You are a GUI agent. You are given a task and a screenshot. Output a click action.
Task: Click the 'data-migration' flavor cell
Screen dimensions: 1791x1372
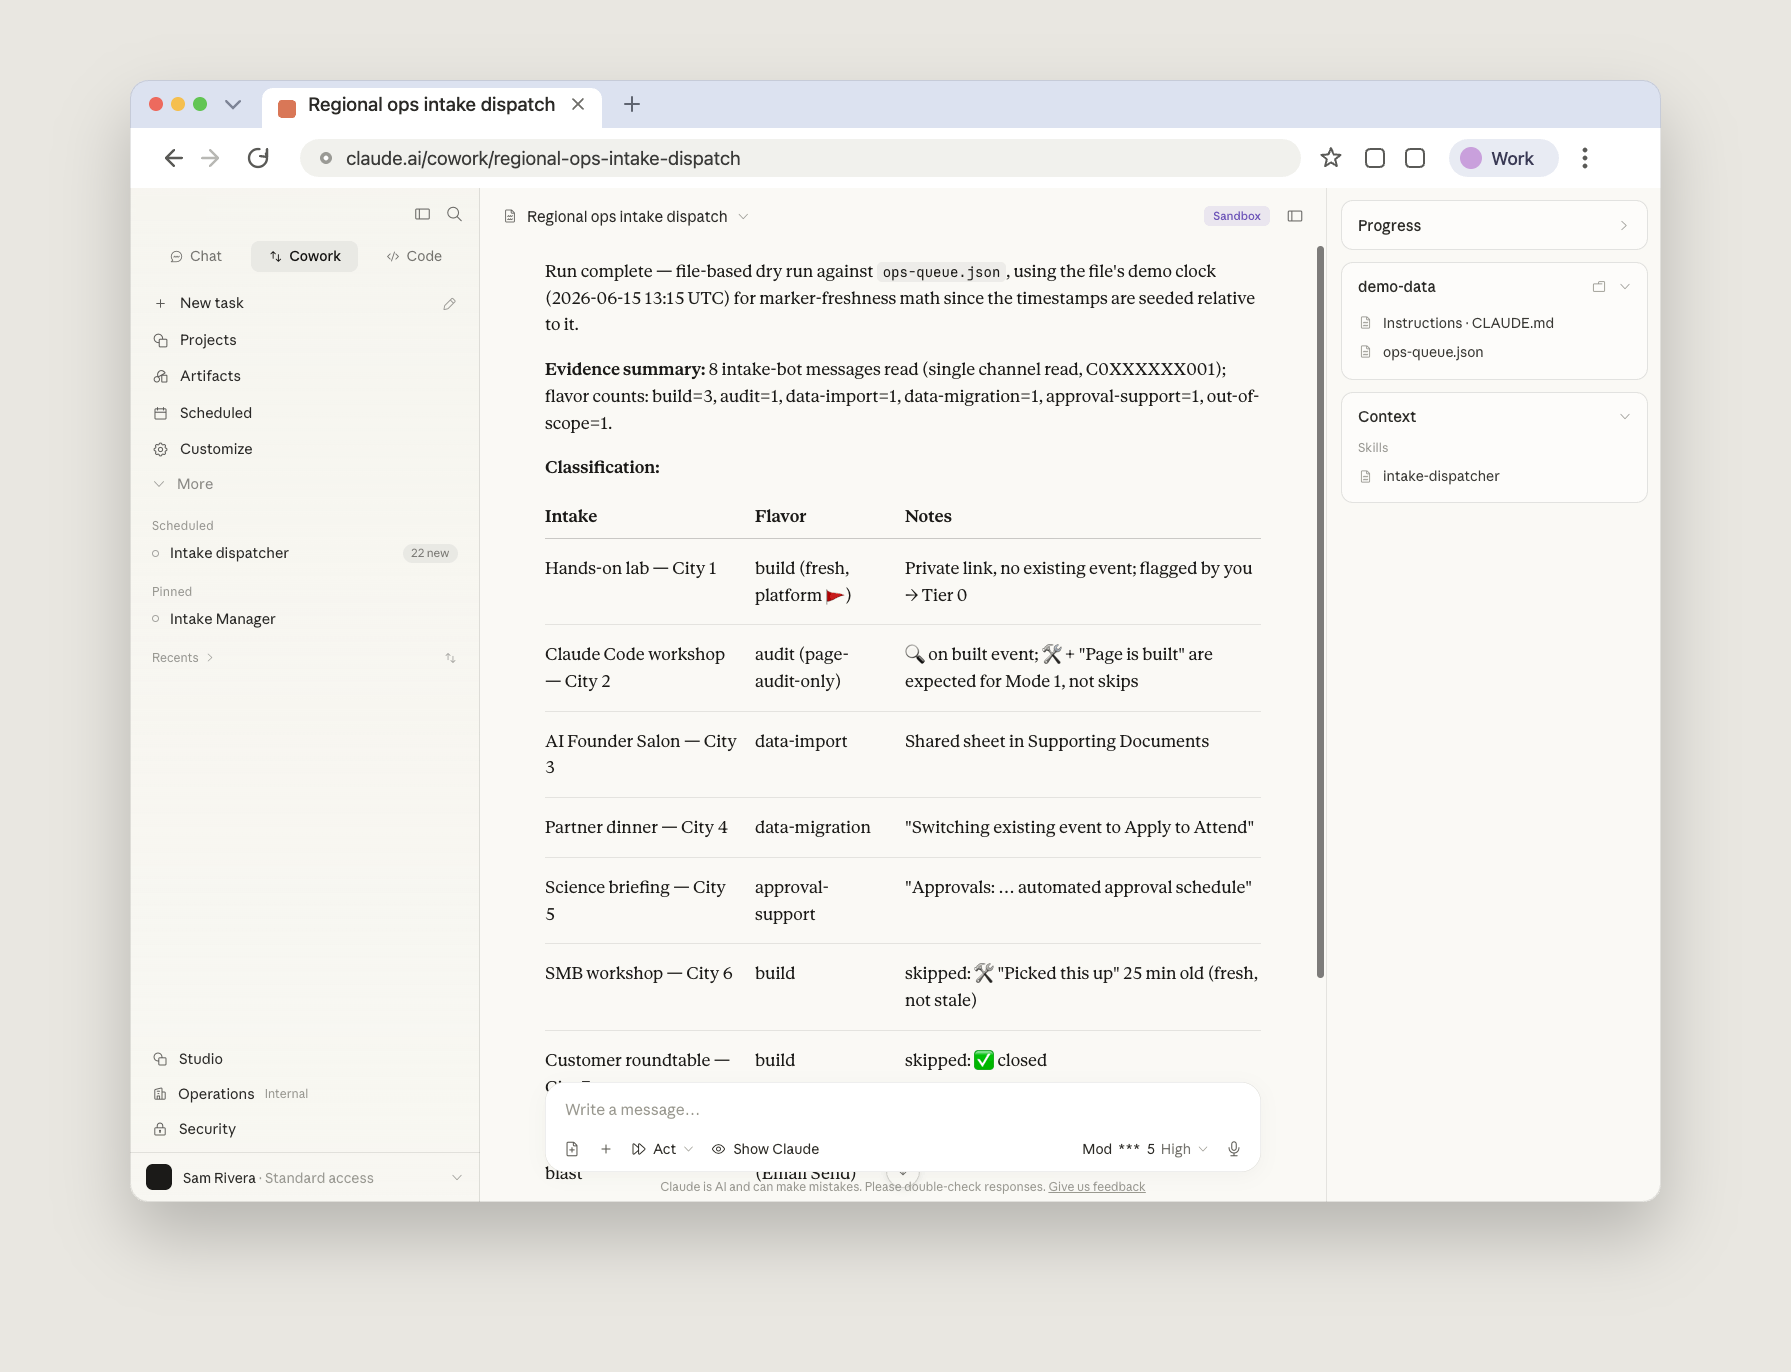coord(813,827)
